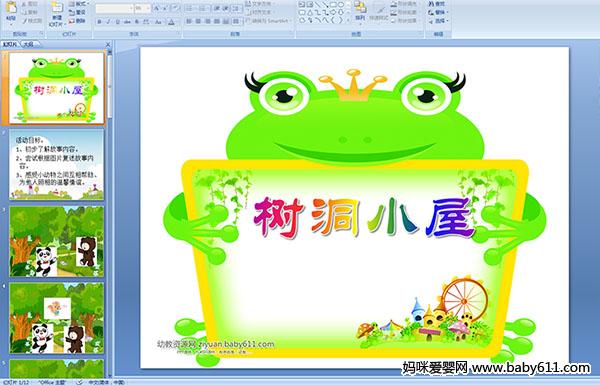Toggle Align Left paragraph alignment

pos(189,21)
